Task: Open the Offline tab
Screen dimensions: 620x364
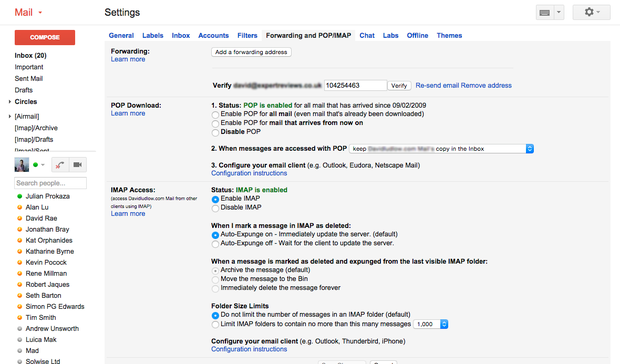Action: pyautogui.click(x=418, y=36)
